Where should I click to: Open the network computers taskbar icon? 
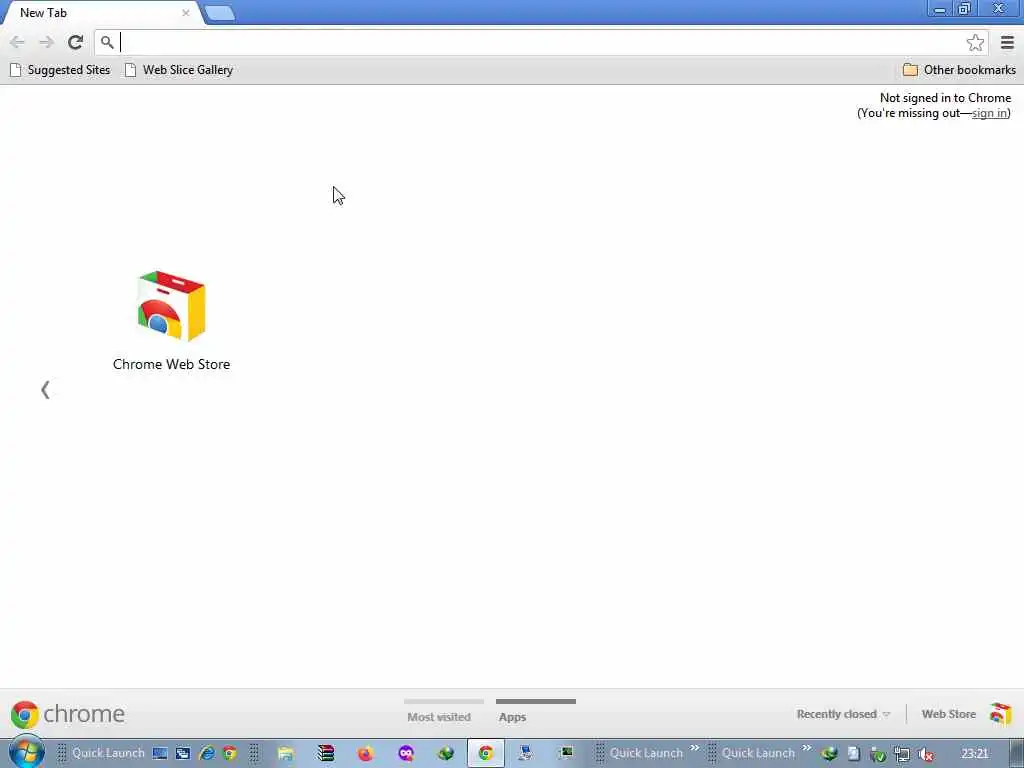tap(526, 753)
